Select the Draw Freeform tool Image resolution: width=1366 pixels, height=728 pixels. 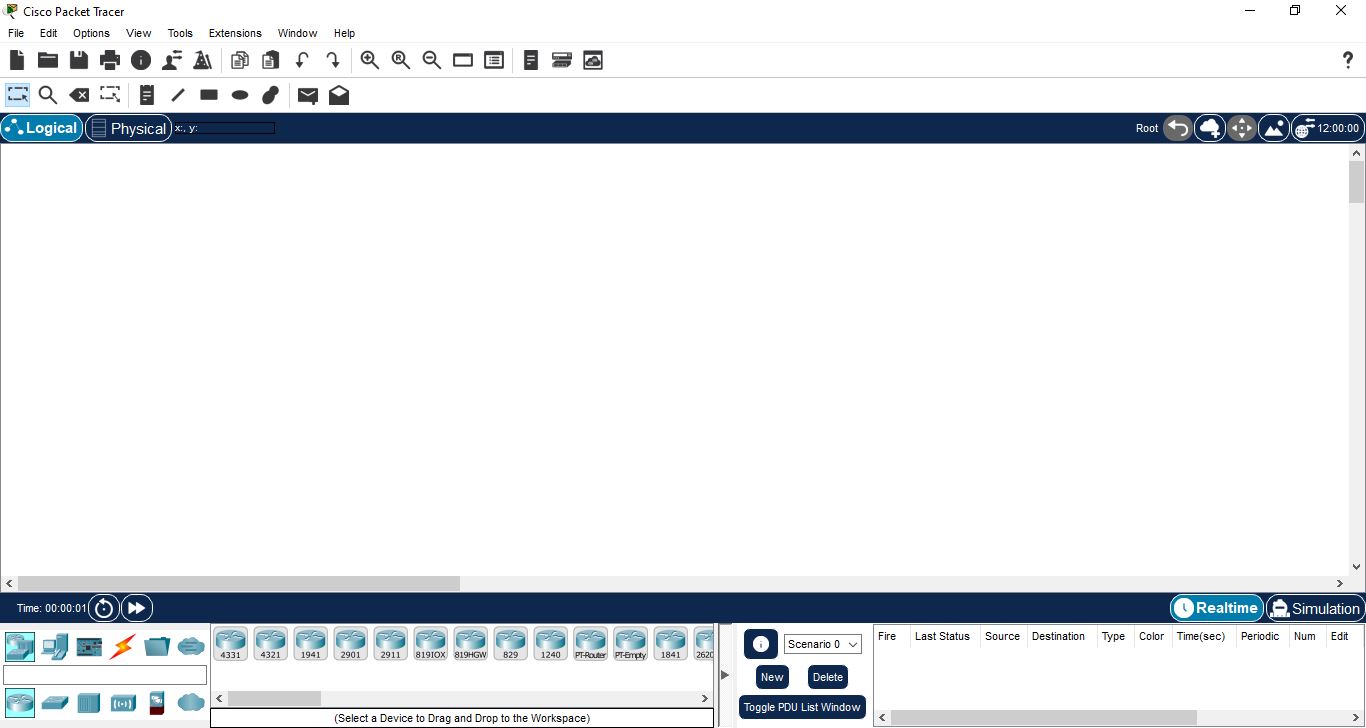[270, 95]
